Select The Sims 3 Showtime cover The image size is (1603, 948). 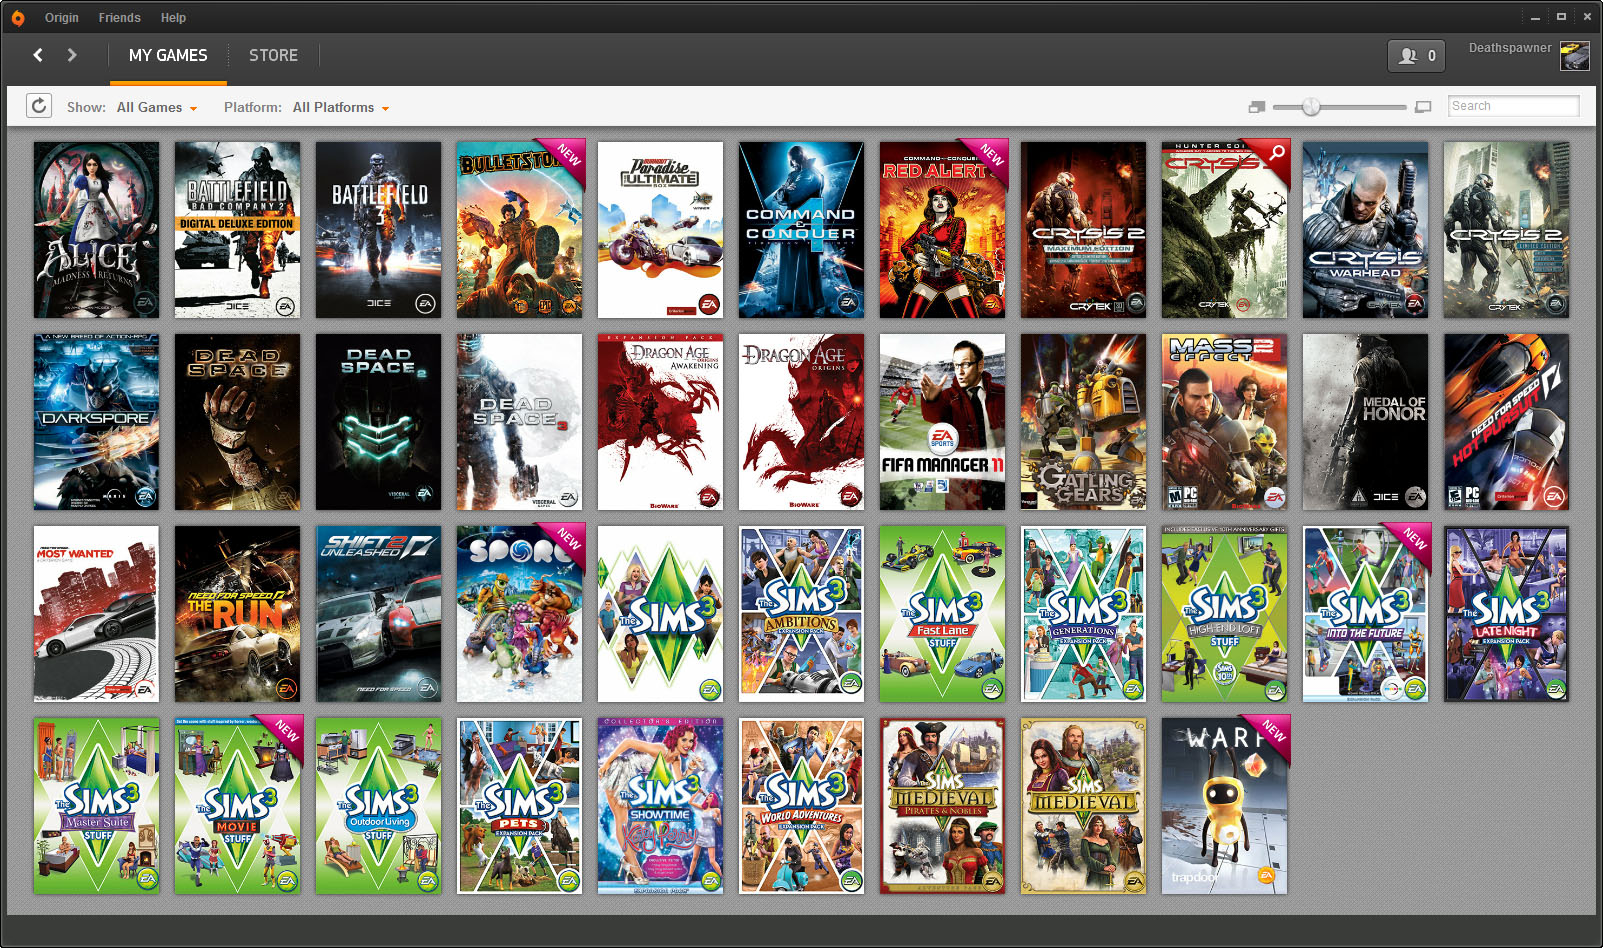point(660,806)
